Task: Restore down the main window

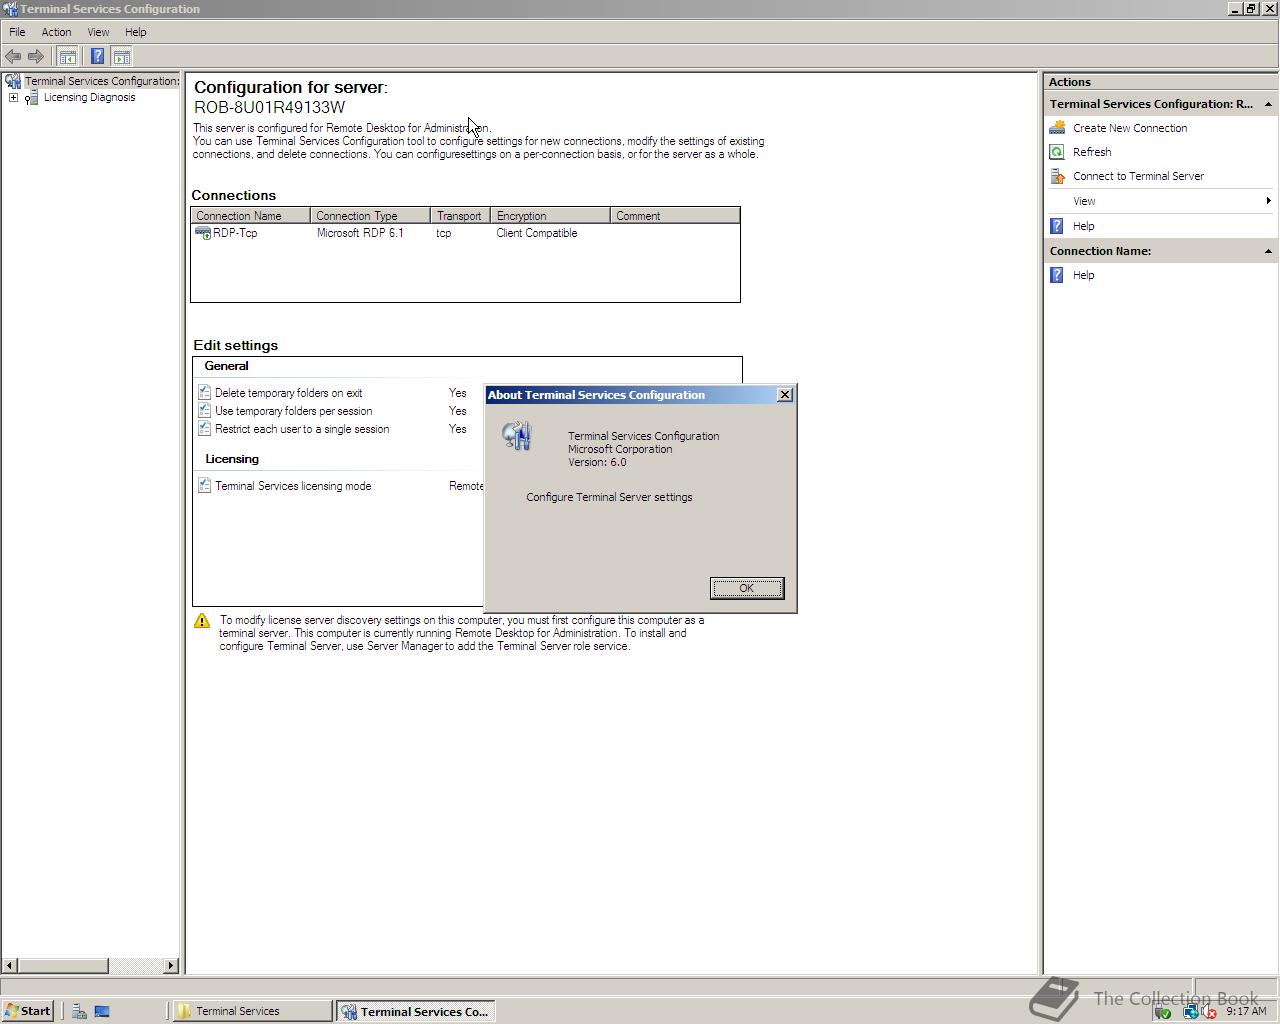Action: pos(1251,8)
